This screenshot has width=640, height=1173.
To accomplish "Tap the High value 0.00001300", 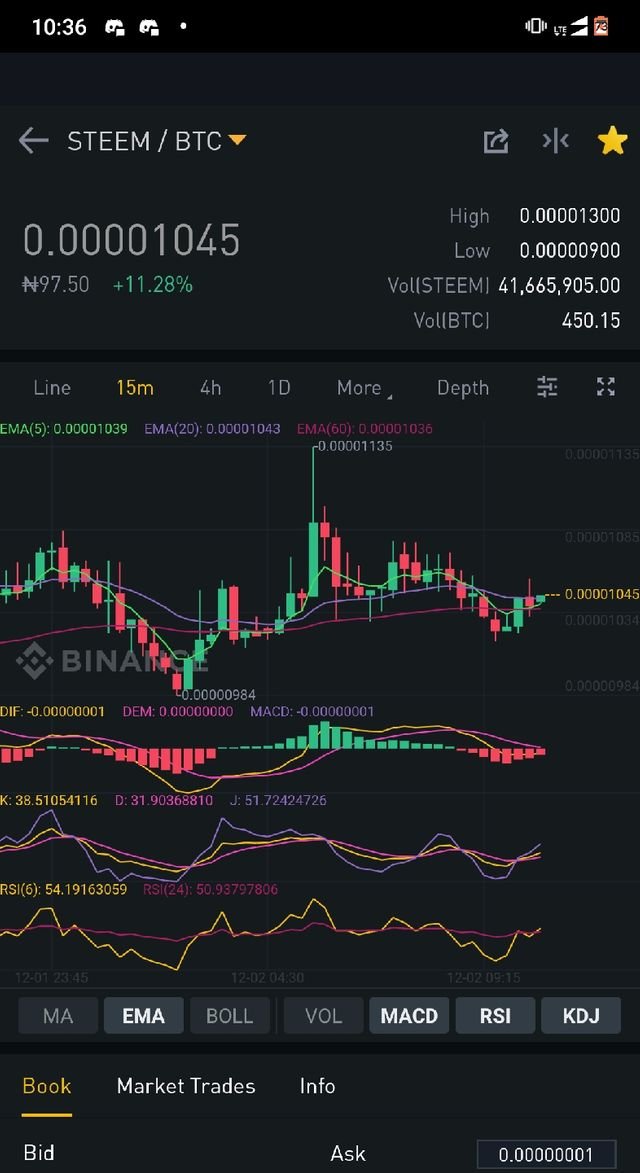I will (570, 215).
